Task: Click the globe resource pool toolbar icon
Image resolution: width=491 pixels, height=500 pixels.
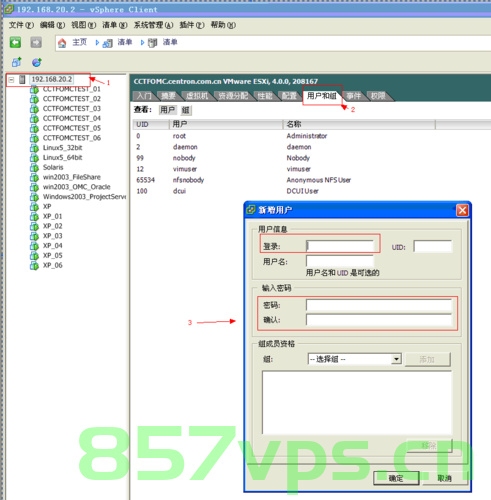Action: click(37, 62)
